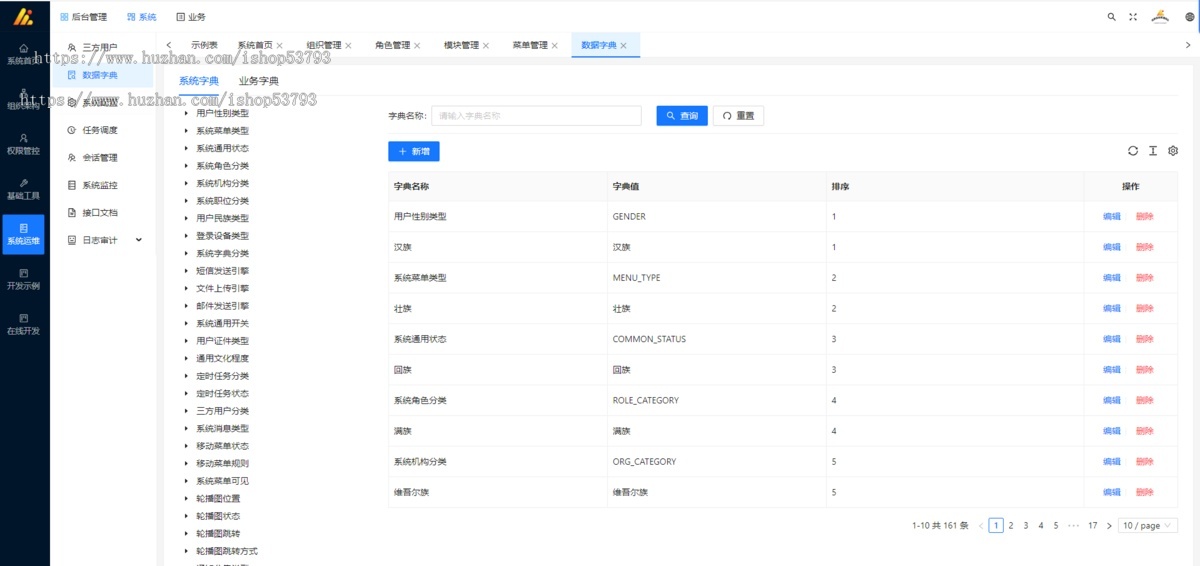The height and width of the screenshot is (566, 1200).
Task: Open table column settings gear
Action: coord(1173,151)
